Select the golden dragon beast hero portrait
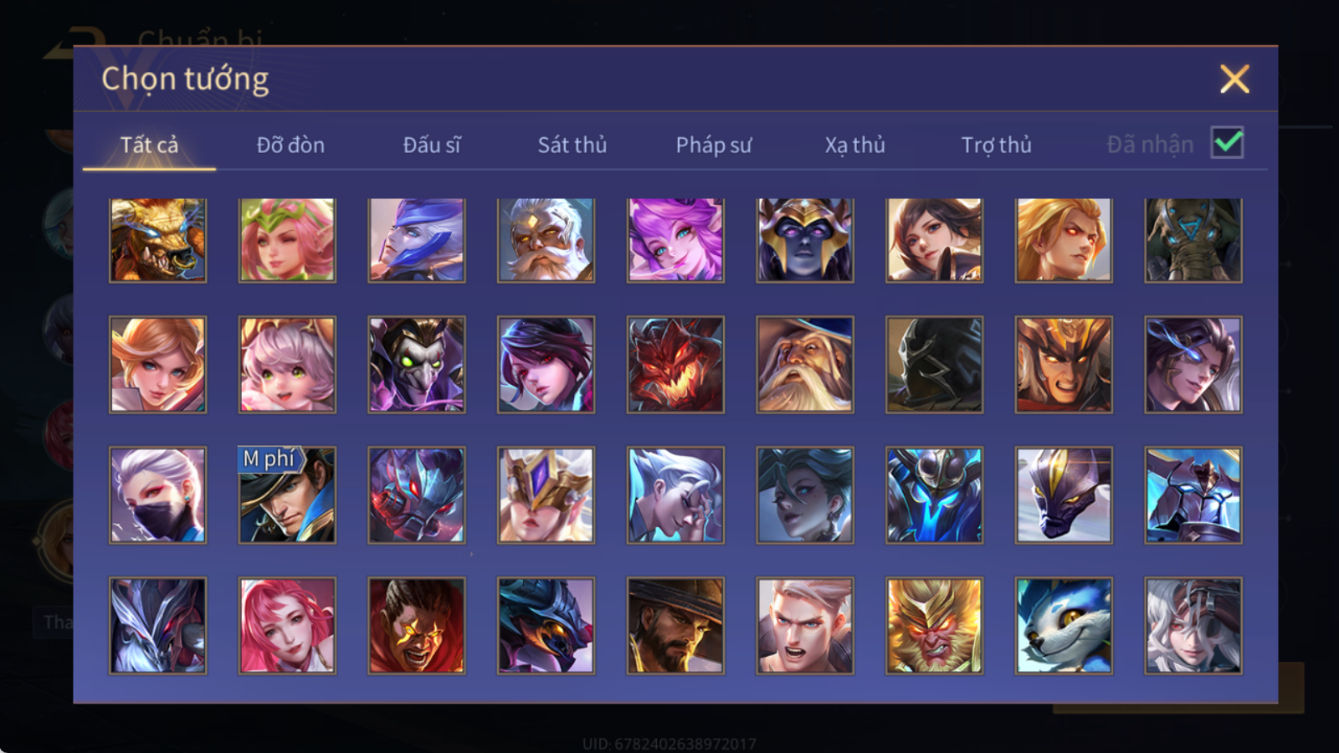1339x753 pixels. pos(158,240)
